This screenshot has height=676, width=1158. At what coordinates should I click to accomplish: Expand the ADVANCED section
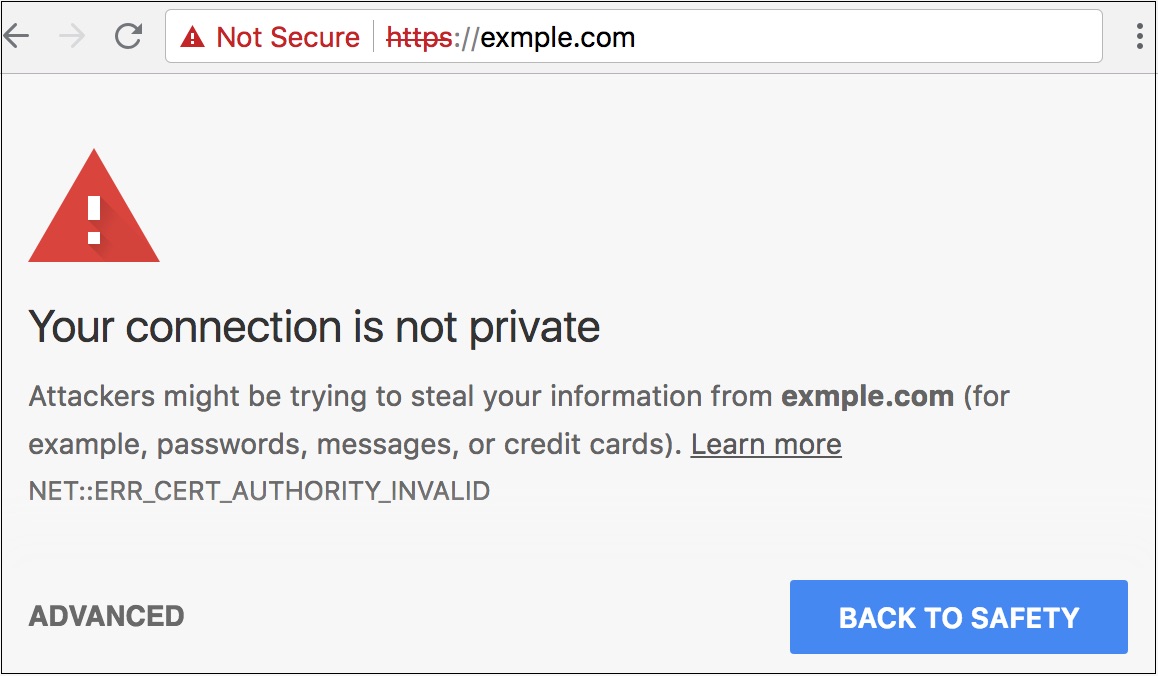point(105,616)
